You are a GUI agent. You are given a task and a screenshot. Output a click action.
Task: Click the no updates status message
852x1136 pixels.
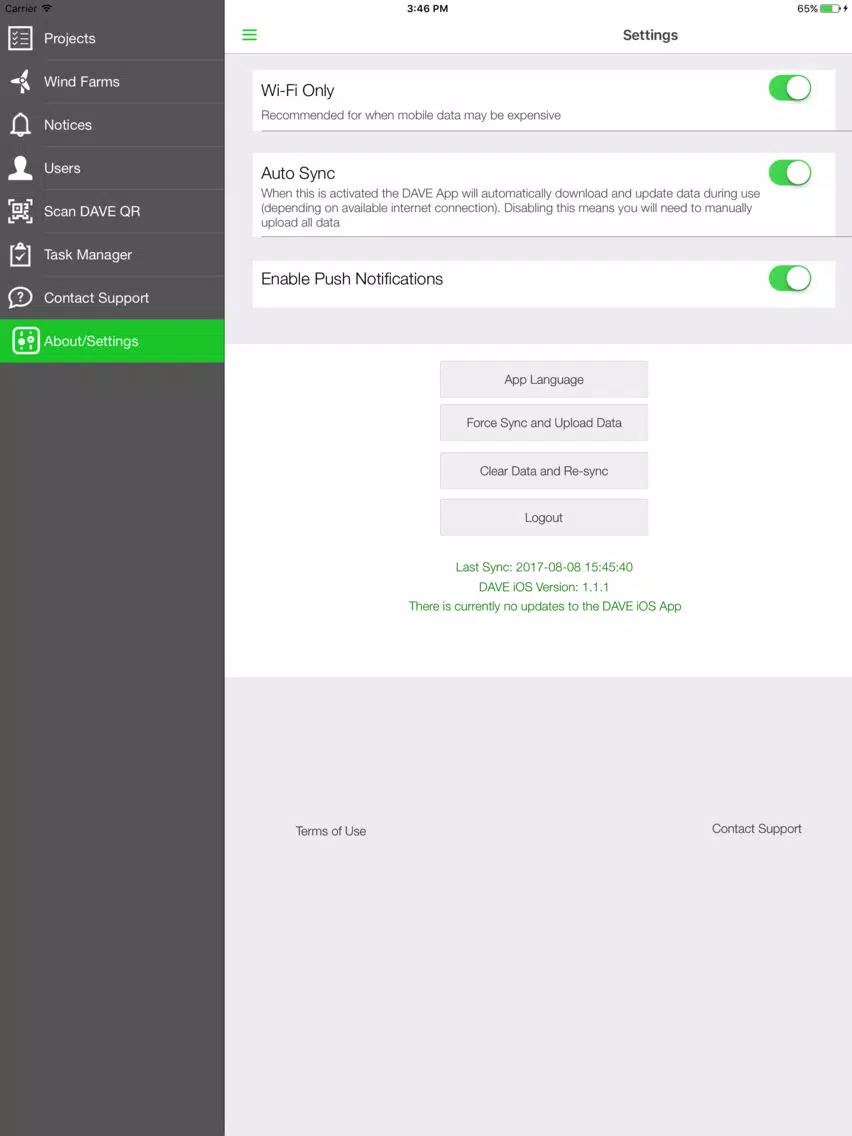click(545, 606)
